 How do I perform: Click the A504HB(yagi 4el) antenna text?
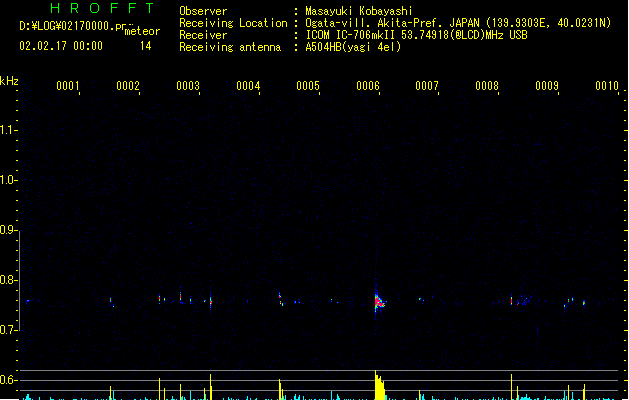click(x=353, y=47)
